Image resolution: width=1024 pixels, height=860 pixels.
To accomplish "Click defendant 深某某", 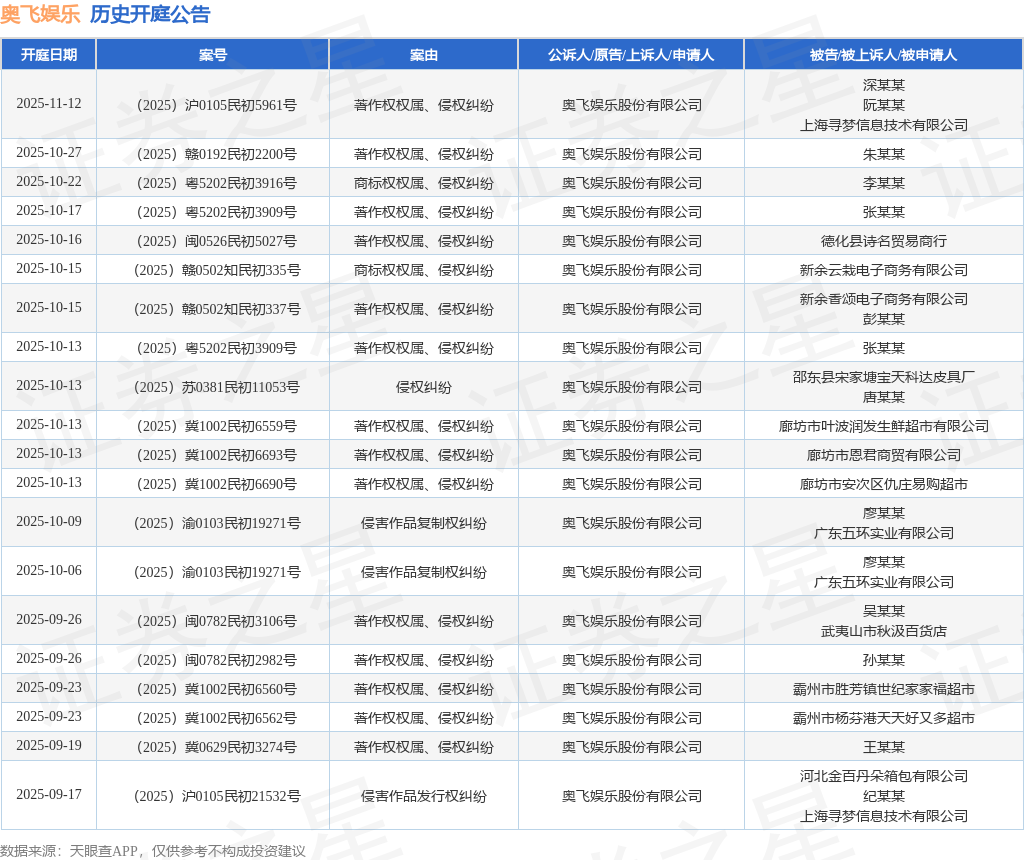I will 884,85.
